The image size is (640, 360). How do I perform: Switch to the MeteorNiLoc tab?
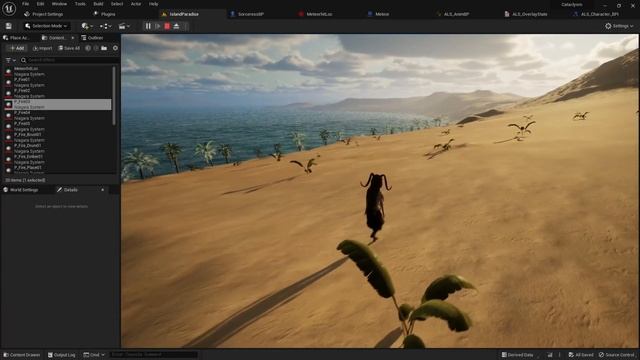(x=316, y=14)
